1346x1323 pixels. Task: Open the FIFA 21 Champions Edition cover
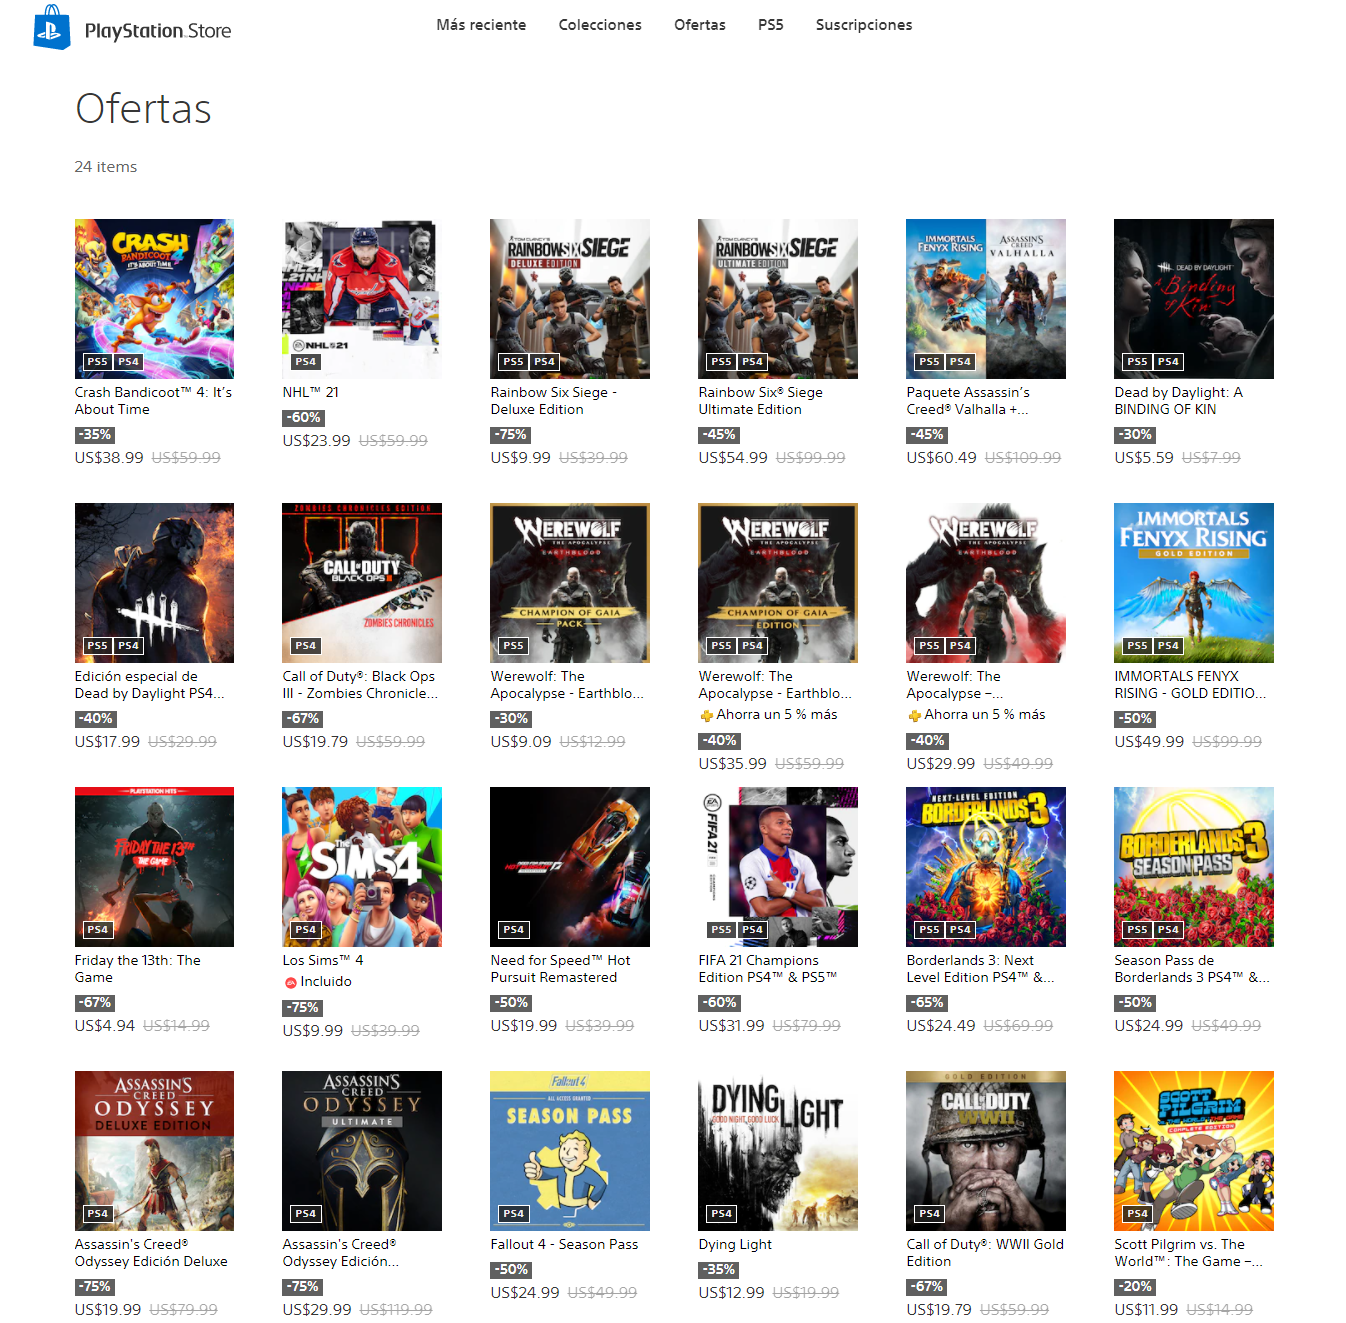click(778, 867)
